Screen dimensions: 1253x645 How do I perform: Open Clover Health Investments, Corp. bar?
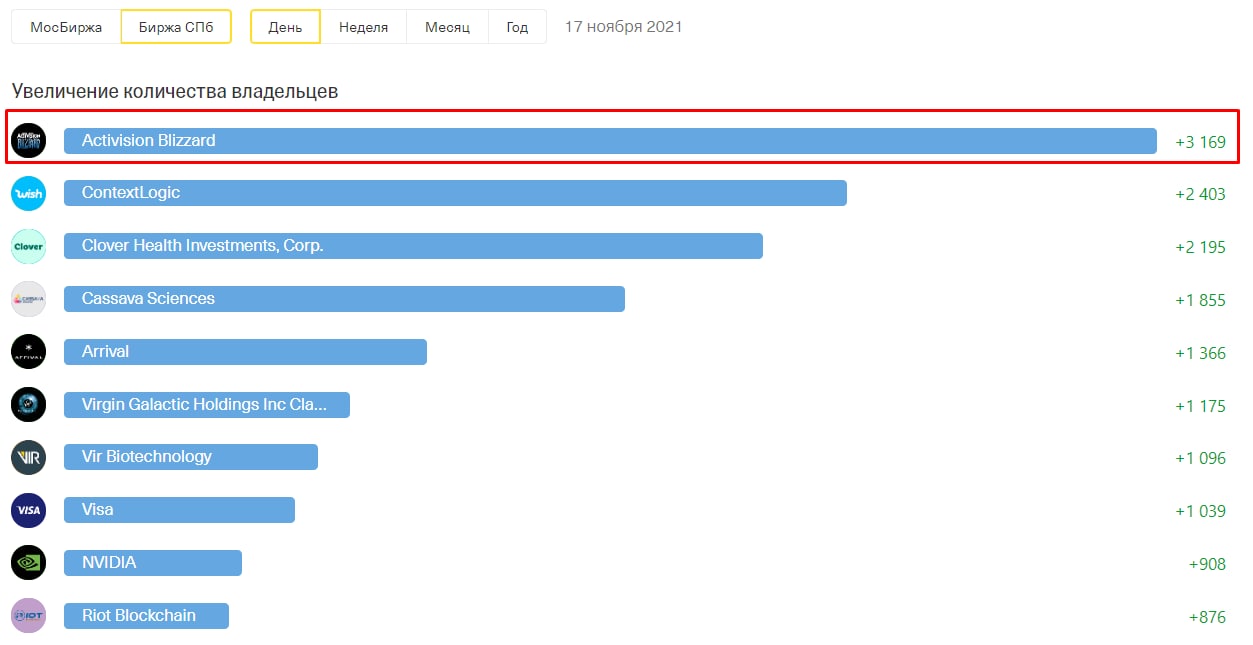coord(413,246)
